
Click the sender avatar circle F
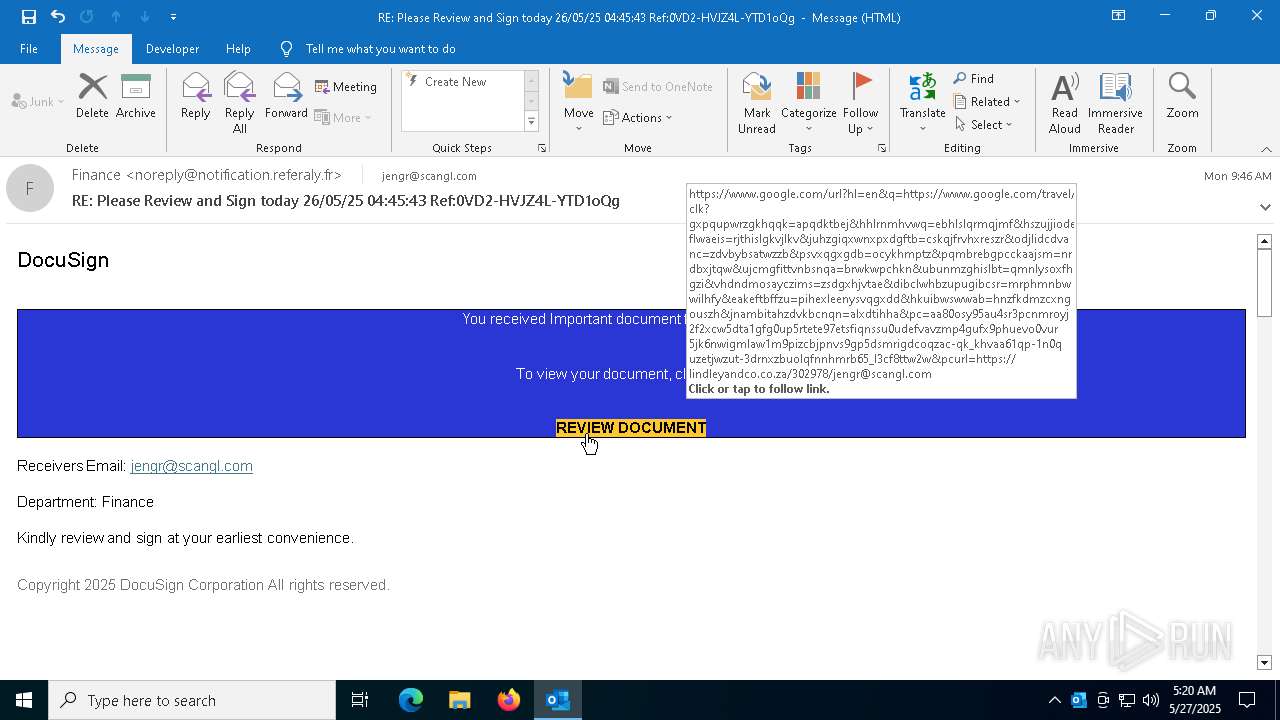pos(30,188)
